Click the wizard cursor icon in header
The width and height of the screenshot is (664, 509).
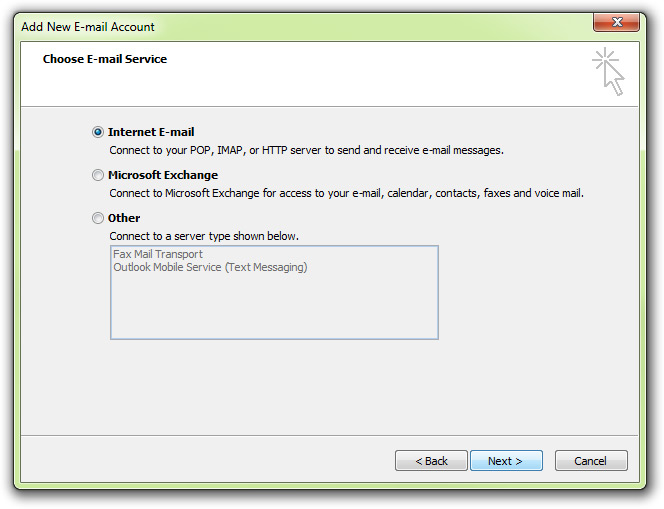(608, 71)
